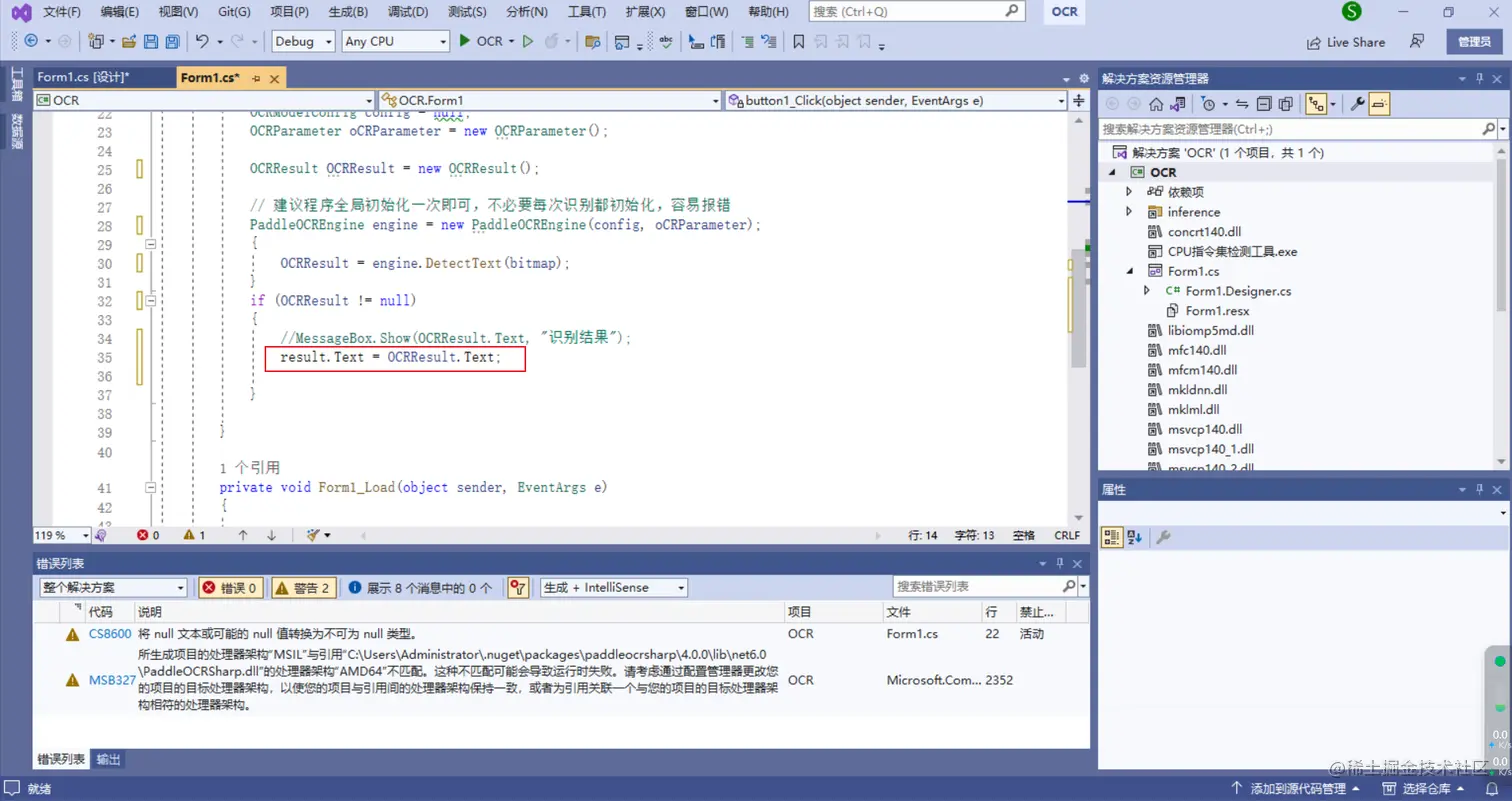Toggle the Preview Selected Items button in Solution Explorer

coord(1379,104)
